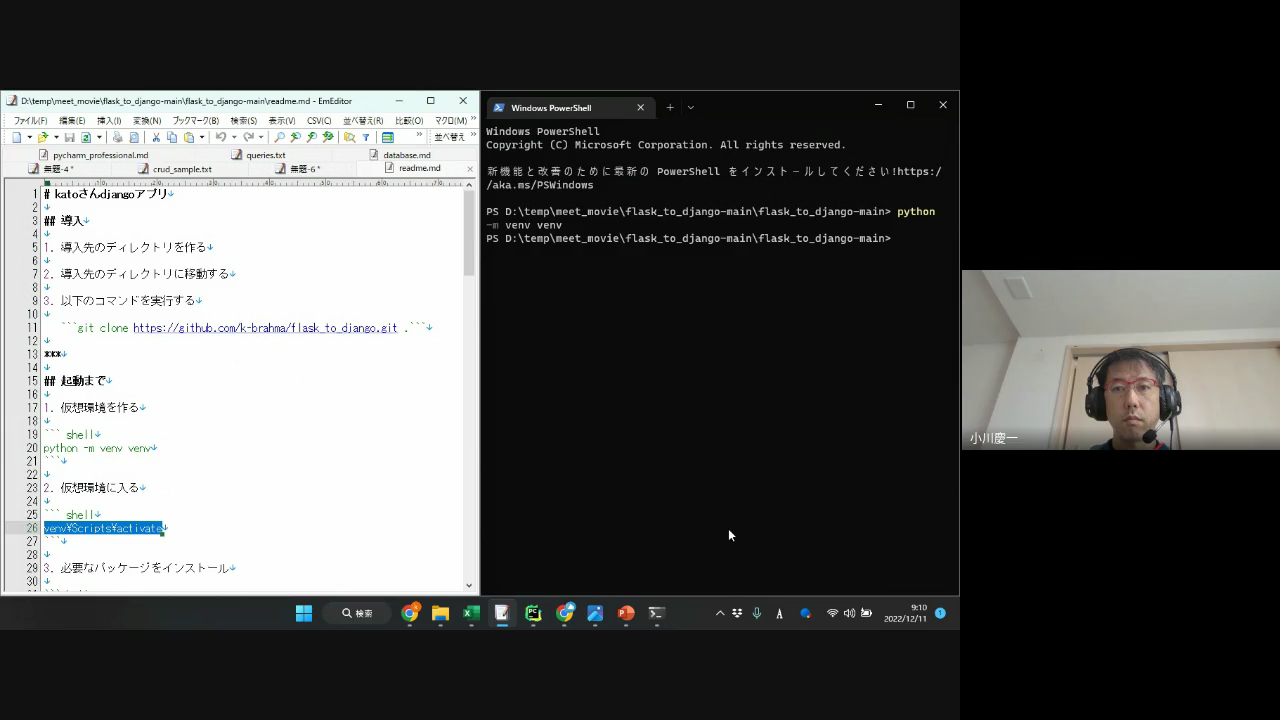Viewport: 1280px width, 720px height.
Task: Click the New file icon in EmEditor
Action: [x=17, y=137]
